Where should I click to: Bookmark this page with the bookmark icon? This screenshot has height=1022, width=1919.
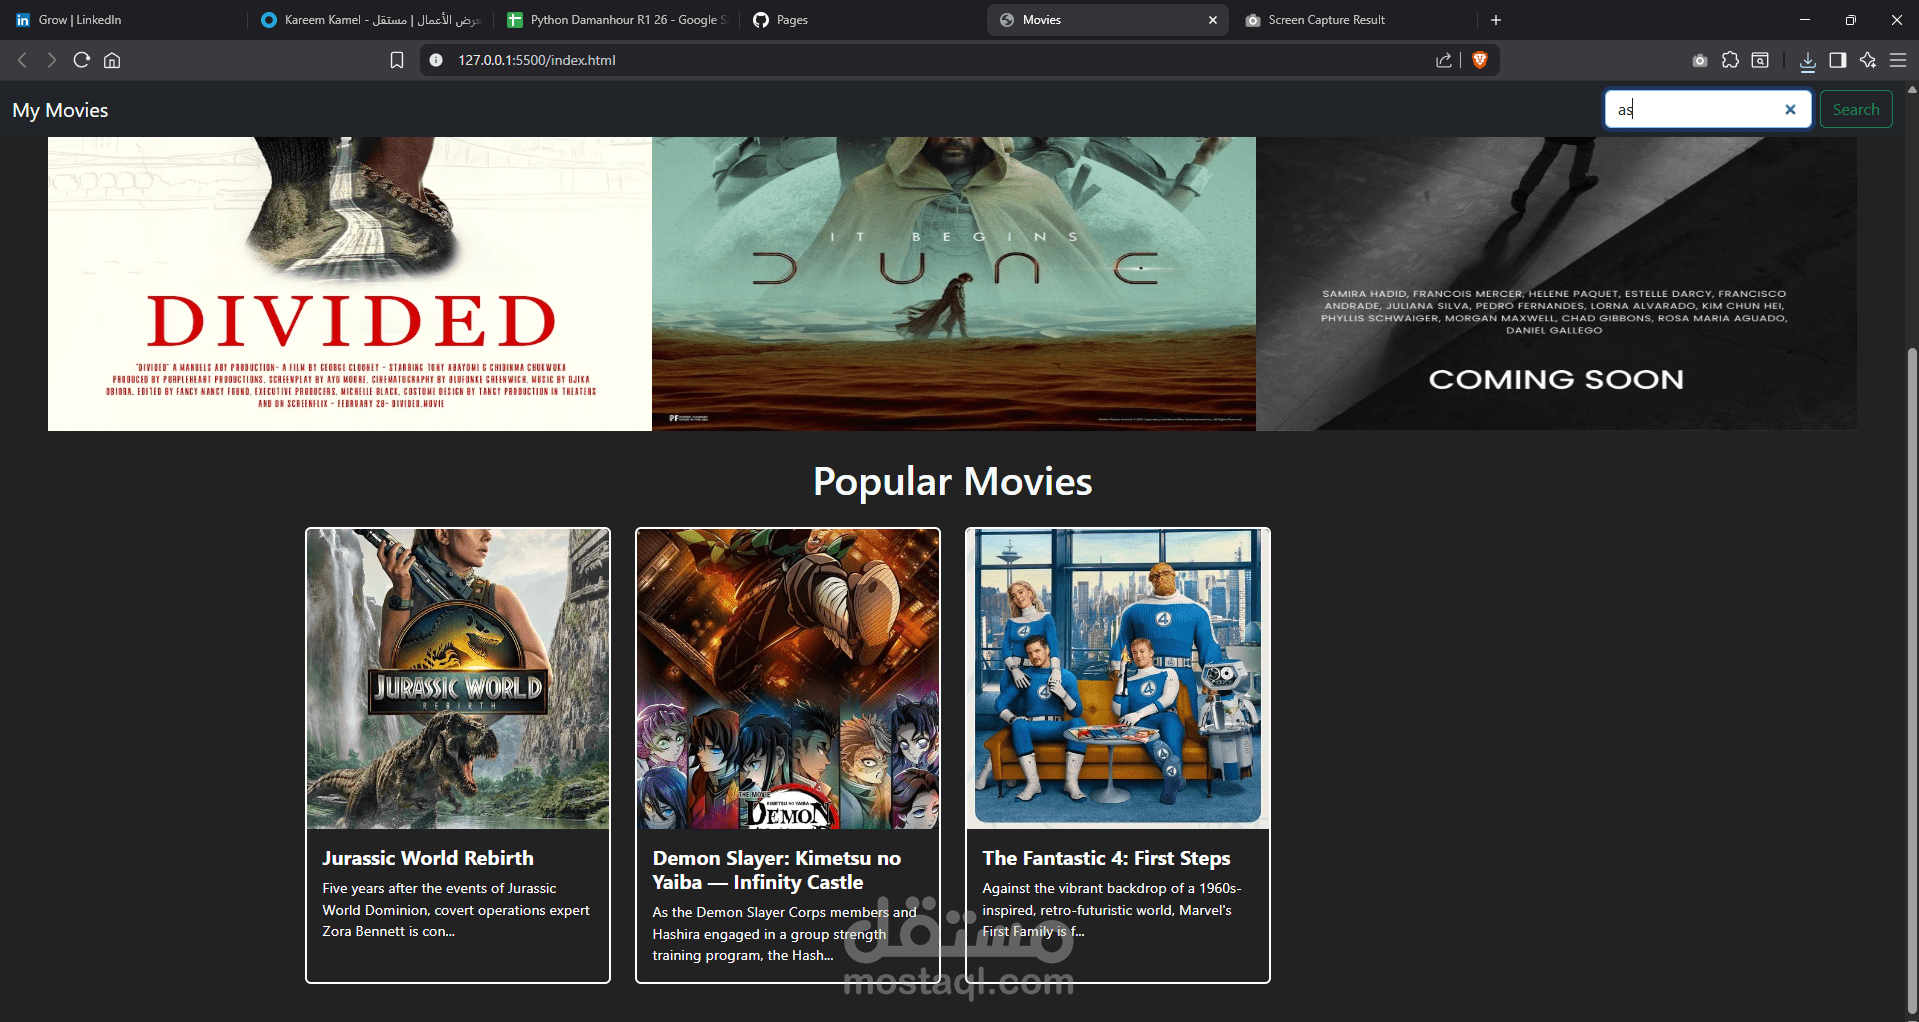[397, 60]
